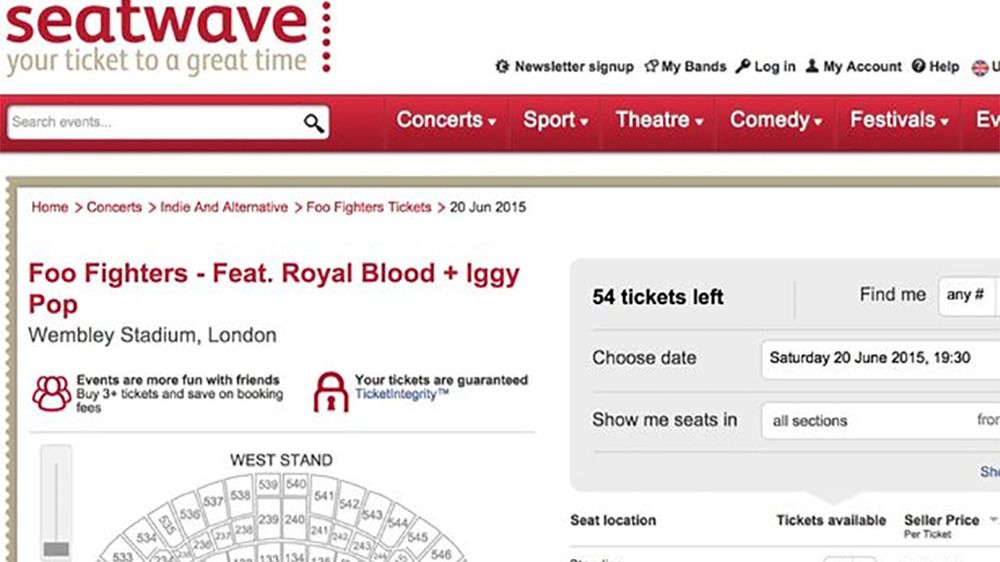Viewport: 1000px width, 562px height.
Task: Open the Choose date dropdown
Action: pyautogui.click(x=880, y=359)
